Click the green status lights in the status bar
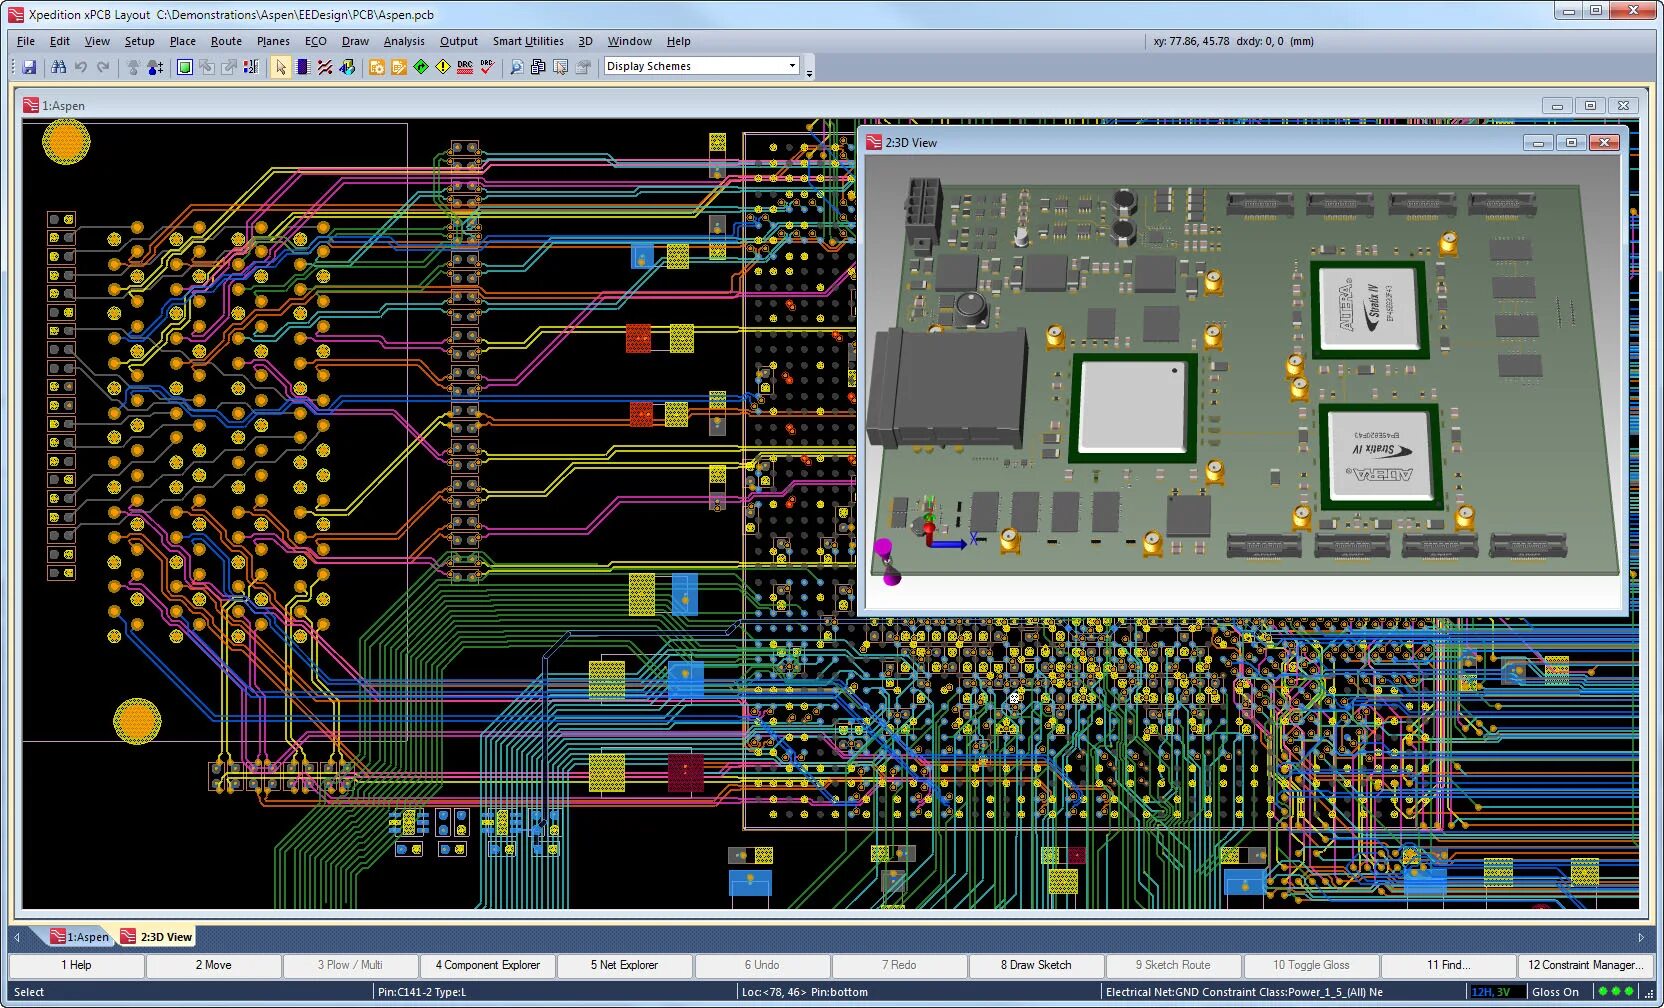1664x1008 pixels. (x=1616, y=992)
